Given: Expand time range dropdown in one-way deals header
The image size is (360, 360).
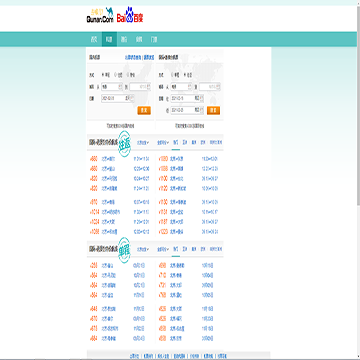Looking at the screenshot, I should point(163,249).
